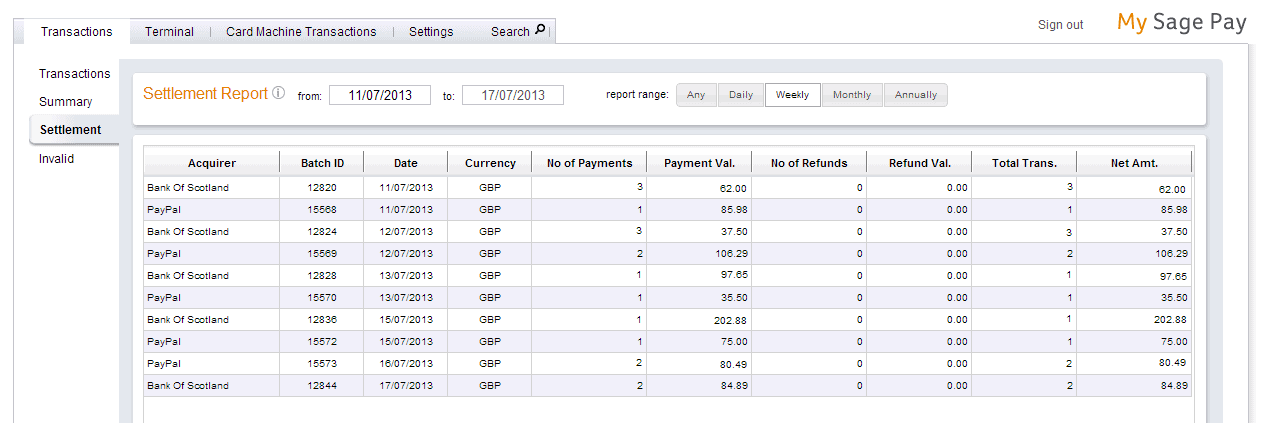The image size is (1265, 423).
Task: Open Card Machine Transactions tab
Action: 301,32
